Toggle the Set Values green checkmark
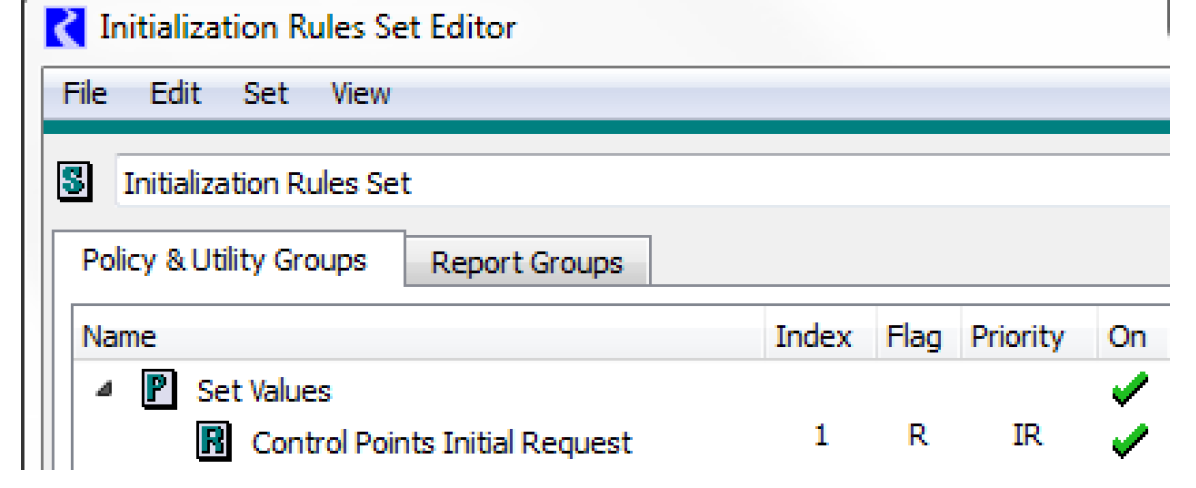This screenshot has height=488, width=1196. (x=1129, y=389)
